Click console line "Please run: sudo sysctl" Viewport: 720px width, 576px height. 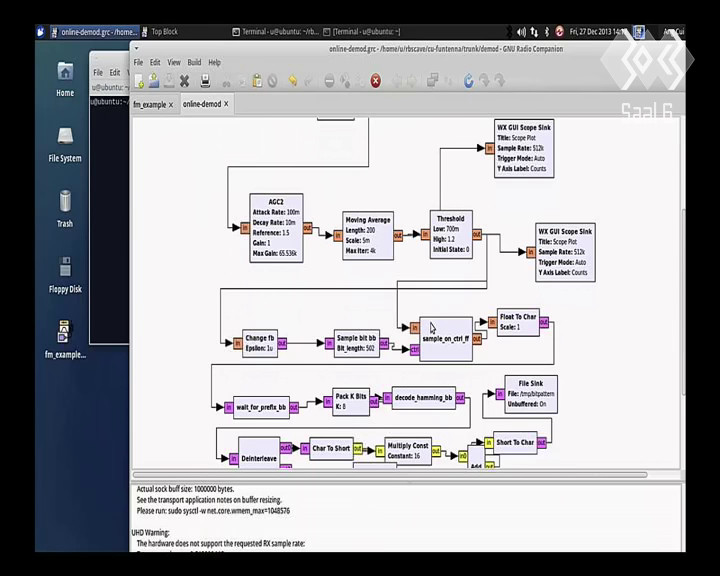click(213, 511)
